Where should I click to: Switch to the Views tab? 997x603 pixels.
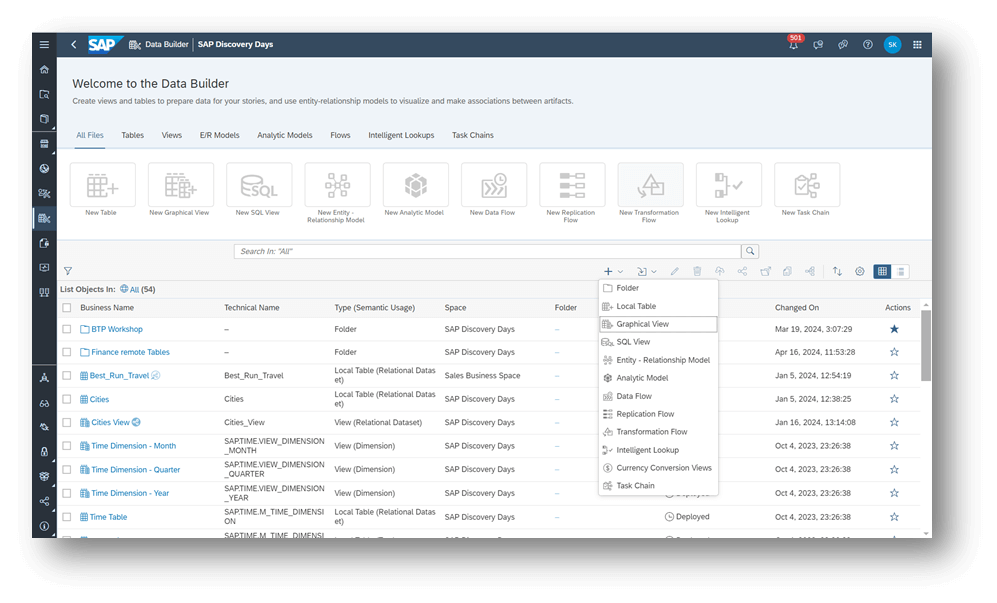(172, 135)
